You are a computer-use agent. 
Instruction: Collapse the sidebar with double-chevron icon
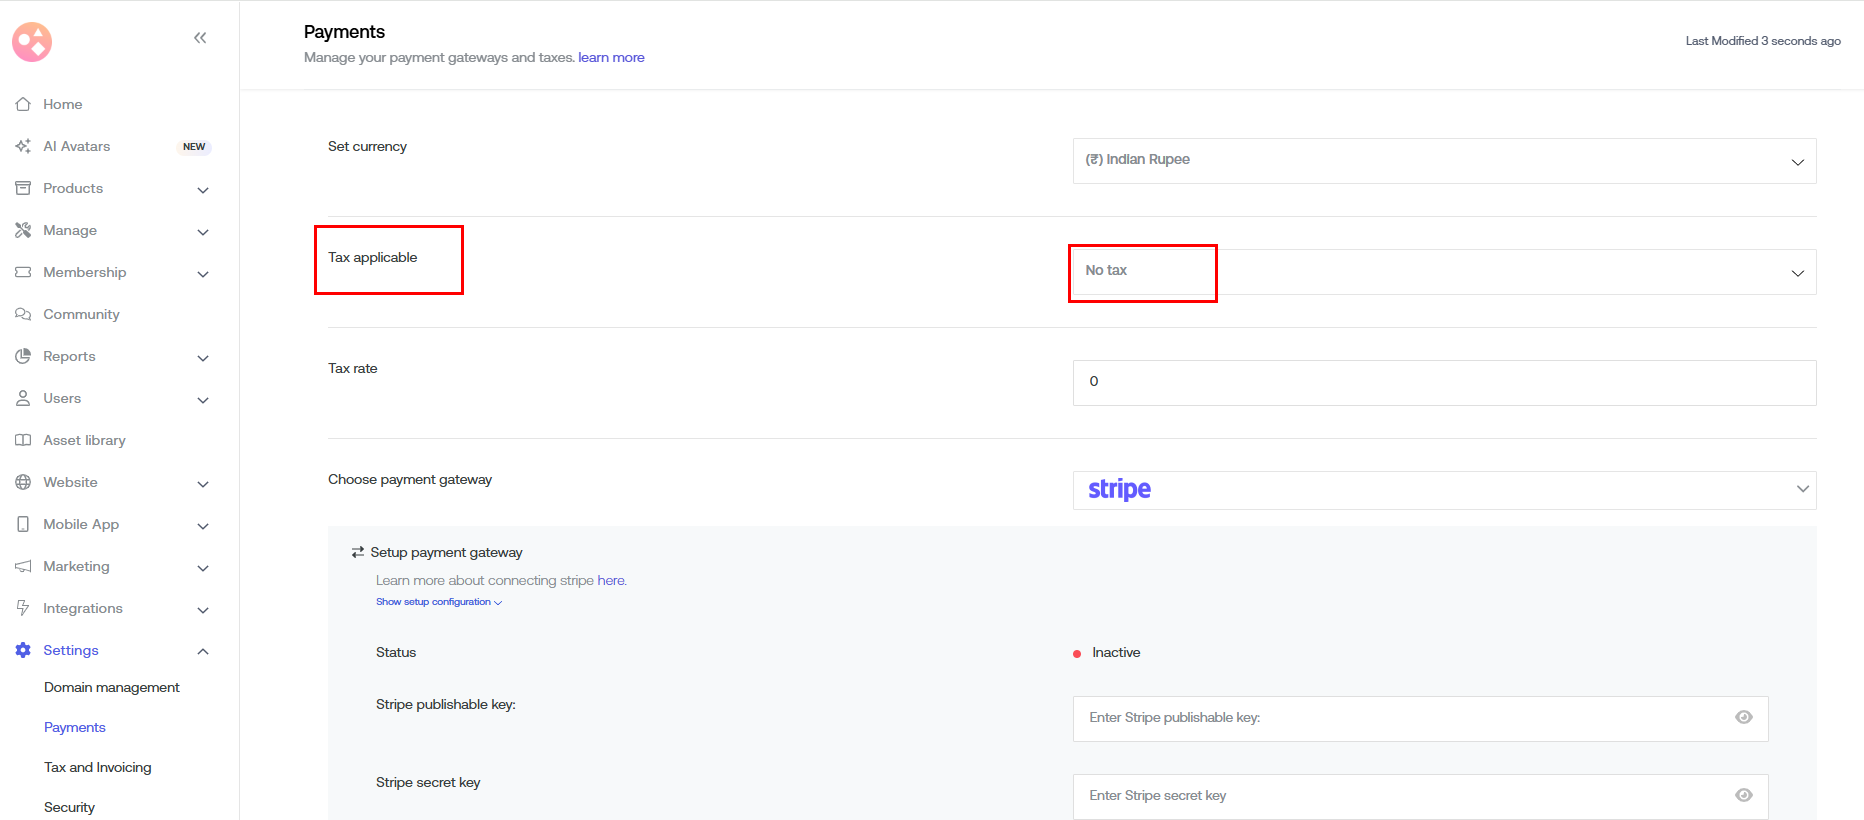pyautogui.click(x=200, y=38)
